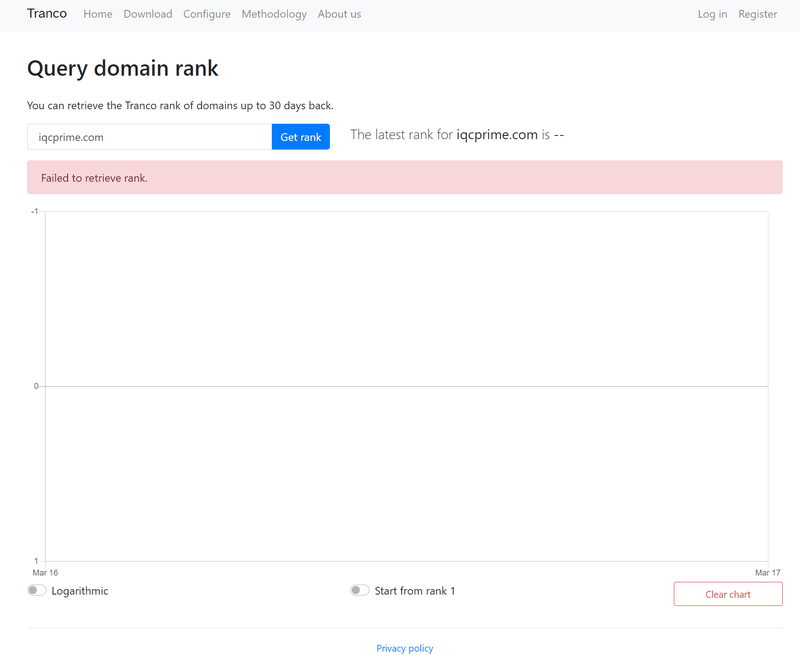Click the Failed to retrieve rank alert
The height and width of the screenshot is (663, 800).
tap(405, 177)
